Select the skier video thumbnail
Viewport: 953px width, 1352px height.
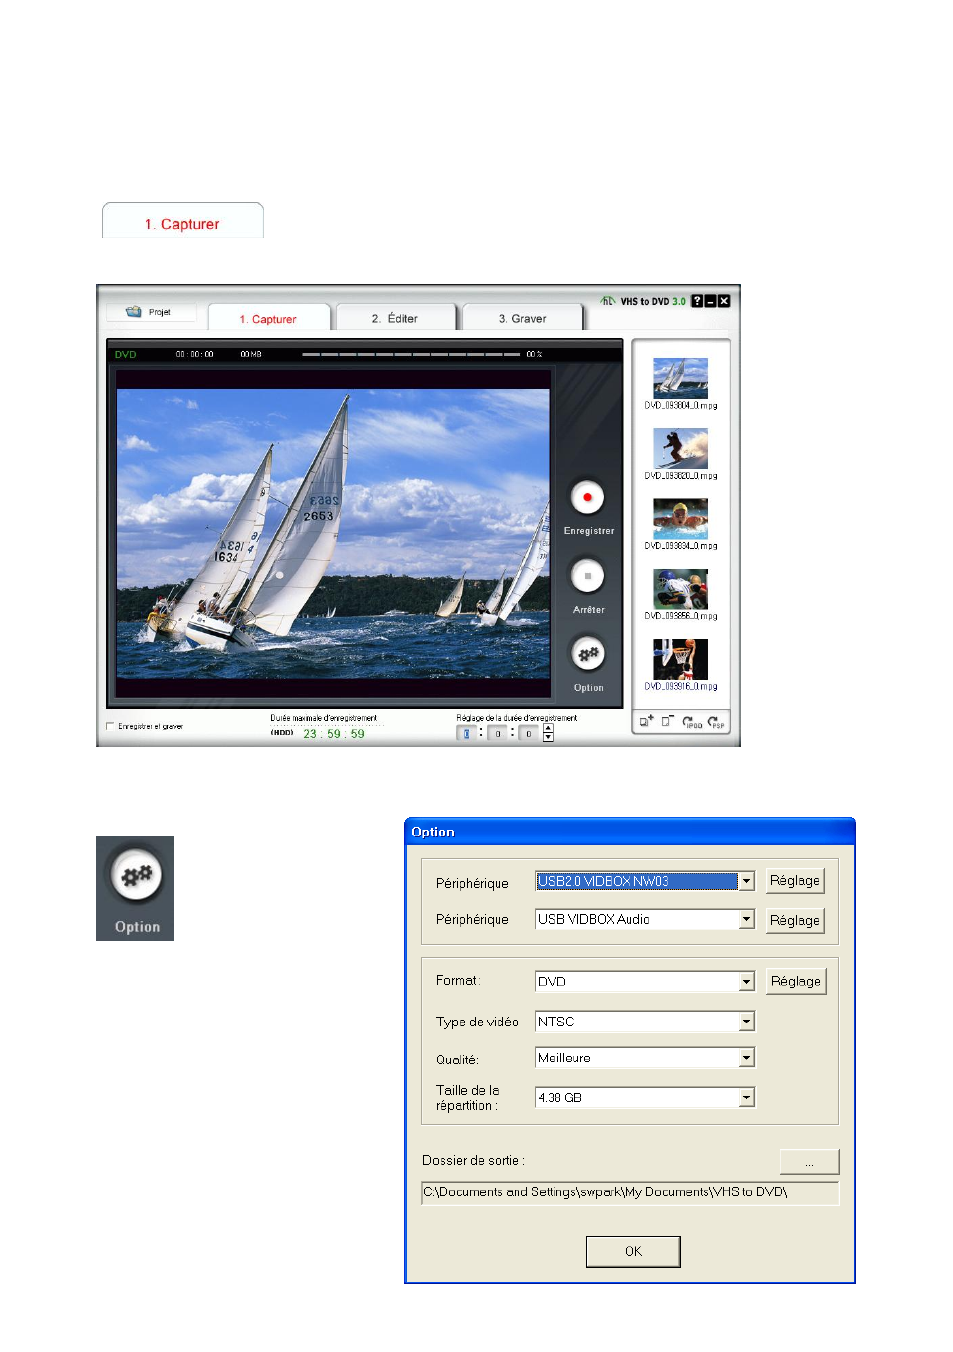pos(680,448)
